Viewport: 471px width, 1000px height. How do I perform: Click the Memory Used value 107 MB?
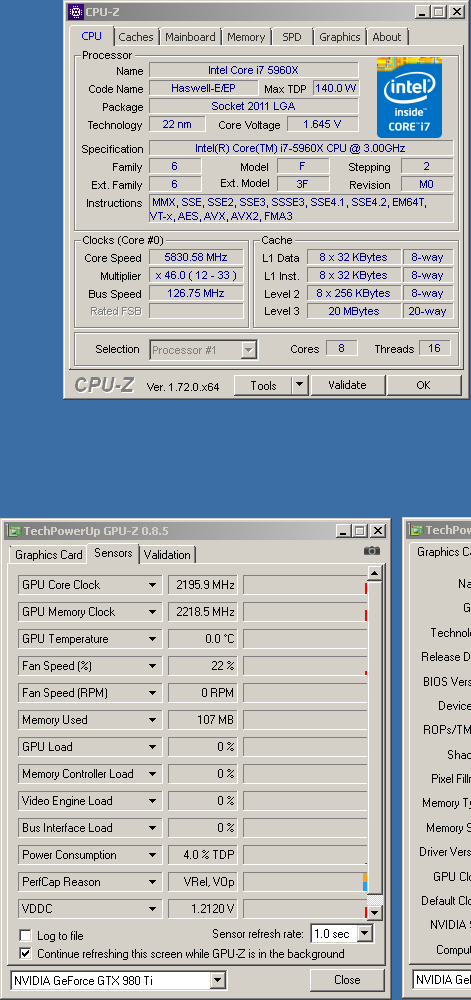[203, 719]
